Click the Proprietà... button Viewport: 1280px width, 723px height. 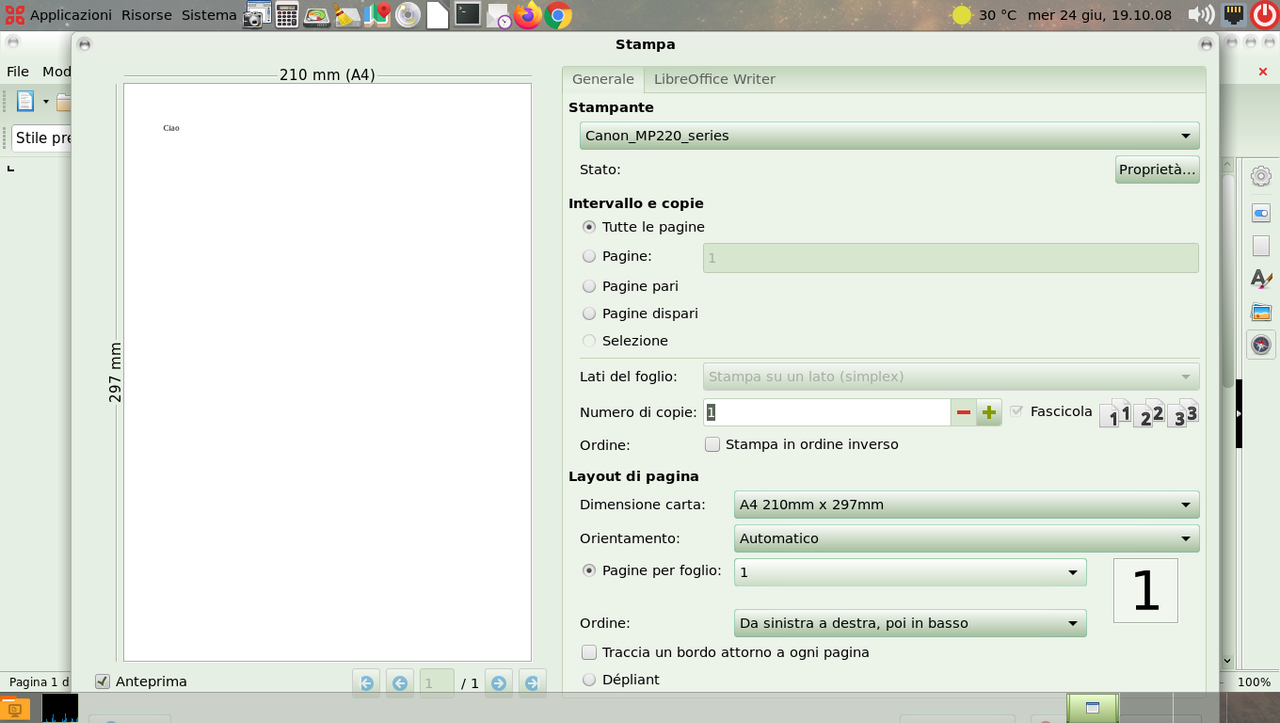[x=1157, y=170]
